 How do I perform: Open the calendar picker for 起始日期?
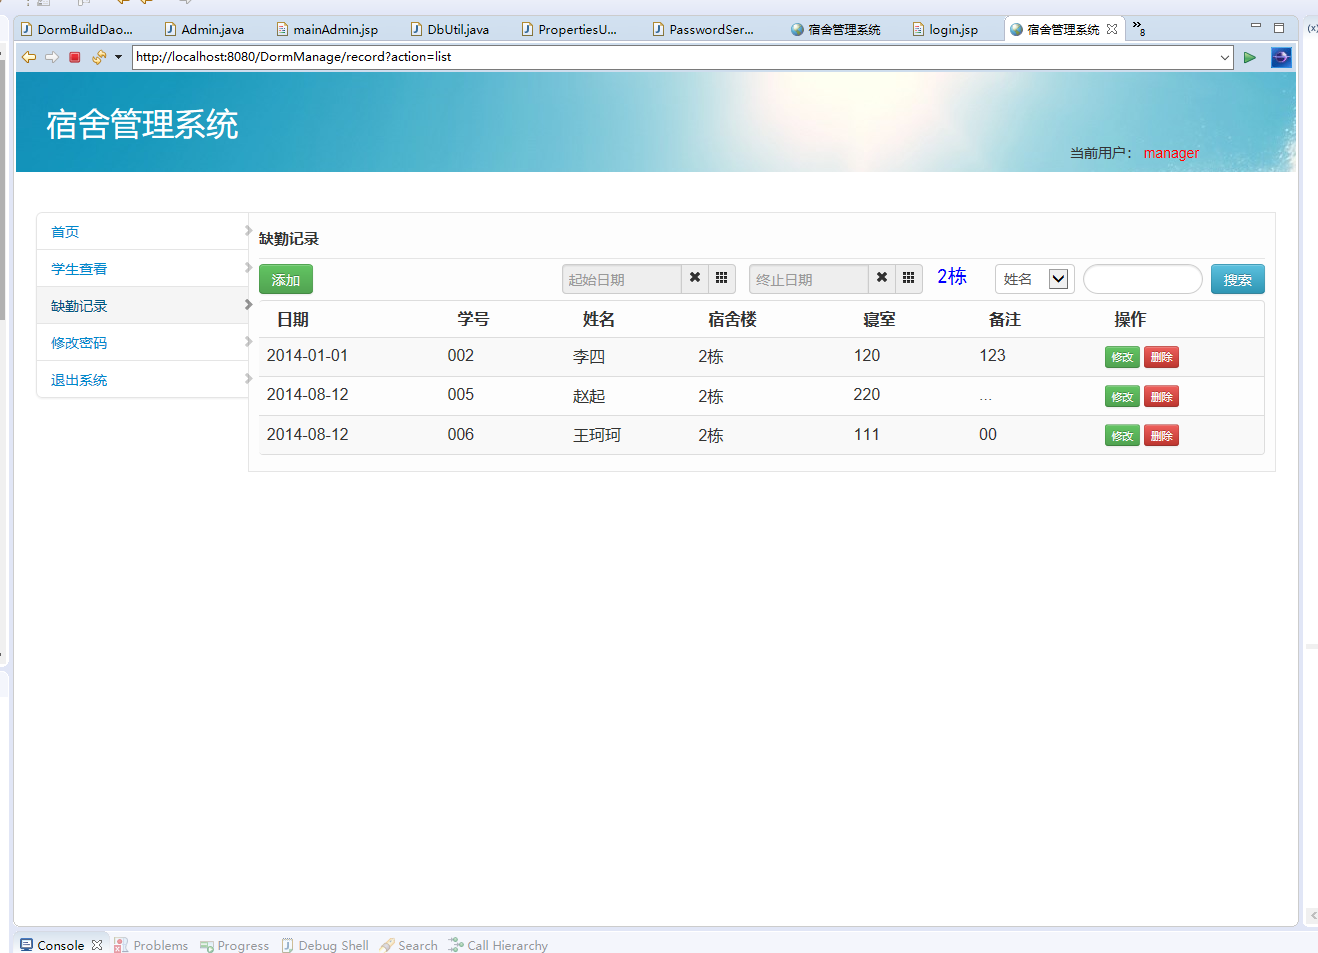tap(721, 279)
